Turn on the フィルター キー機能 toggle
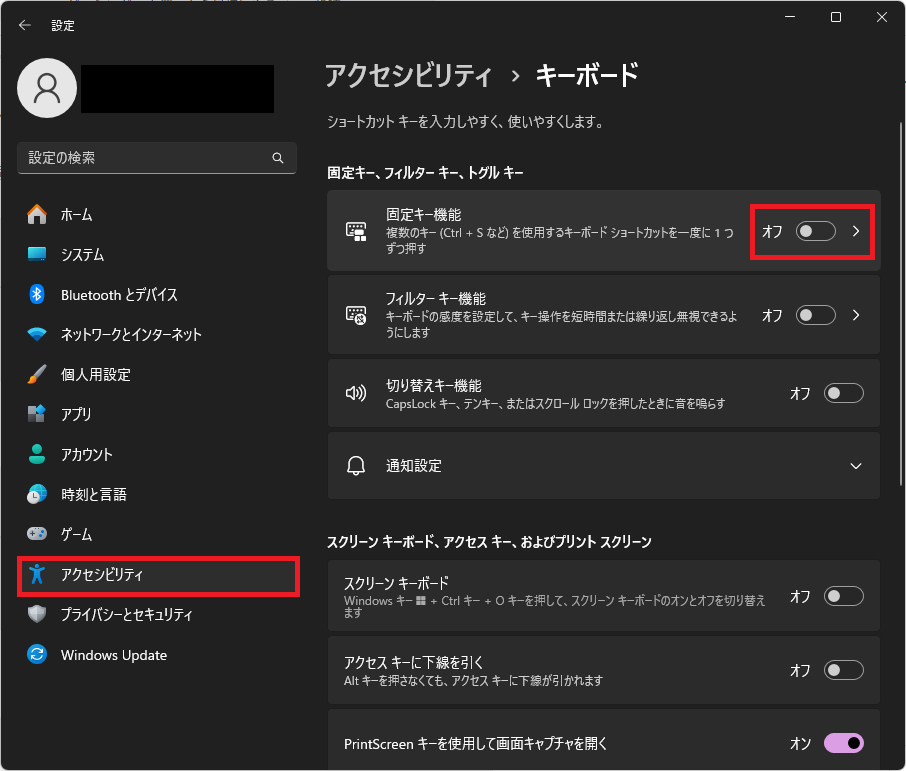Image resolution: width=906 pixels, height=771 pixels. coord(815,315)
